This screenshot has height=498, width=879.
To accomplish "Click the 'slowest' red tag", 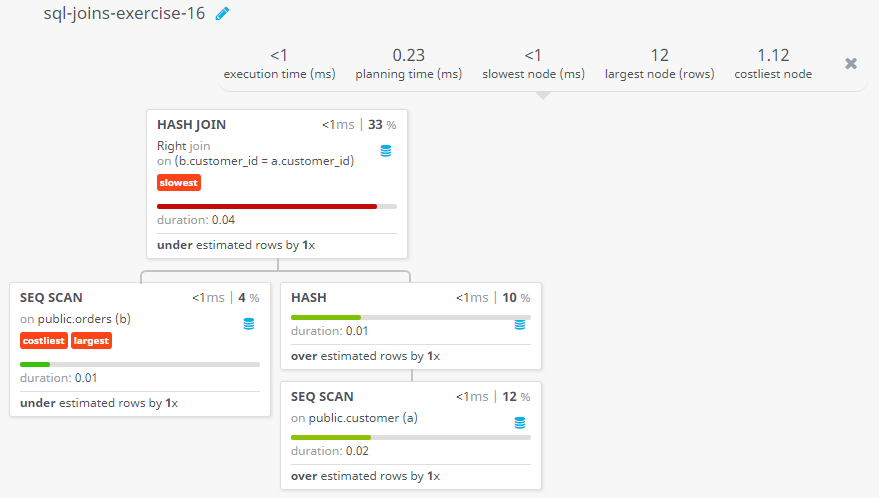I will pos(179,183).
